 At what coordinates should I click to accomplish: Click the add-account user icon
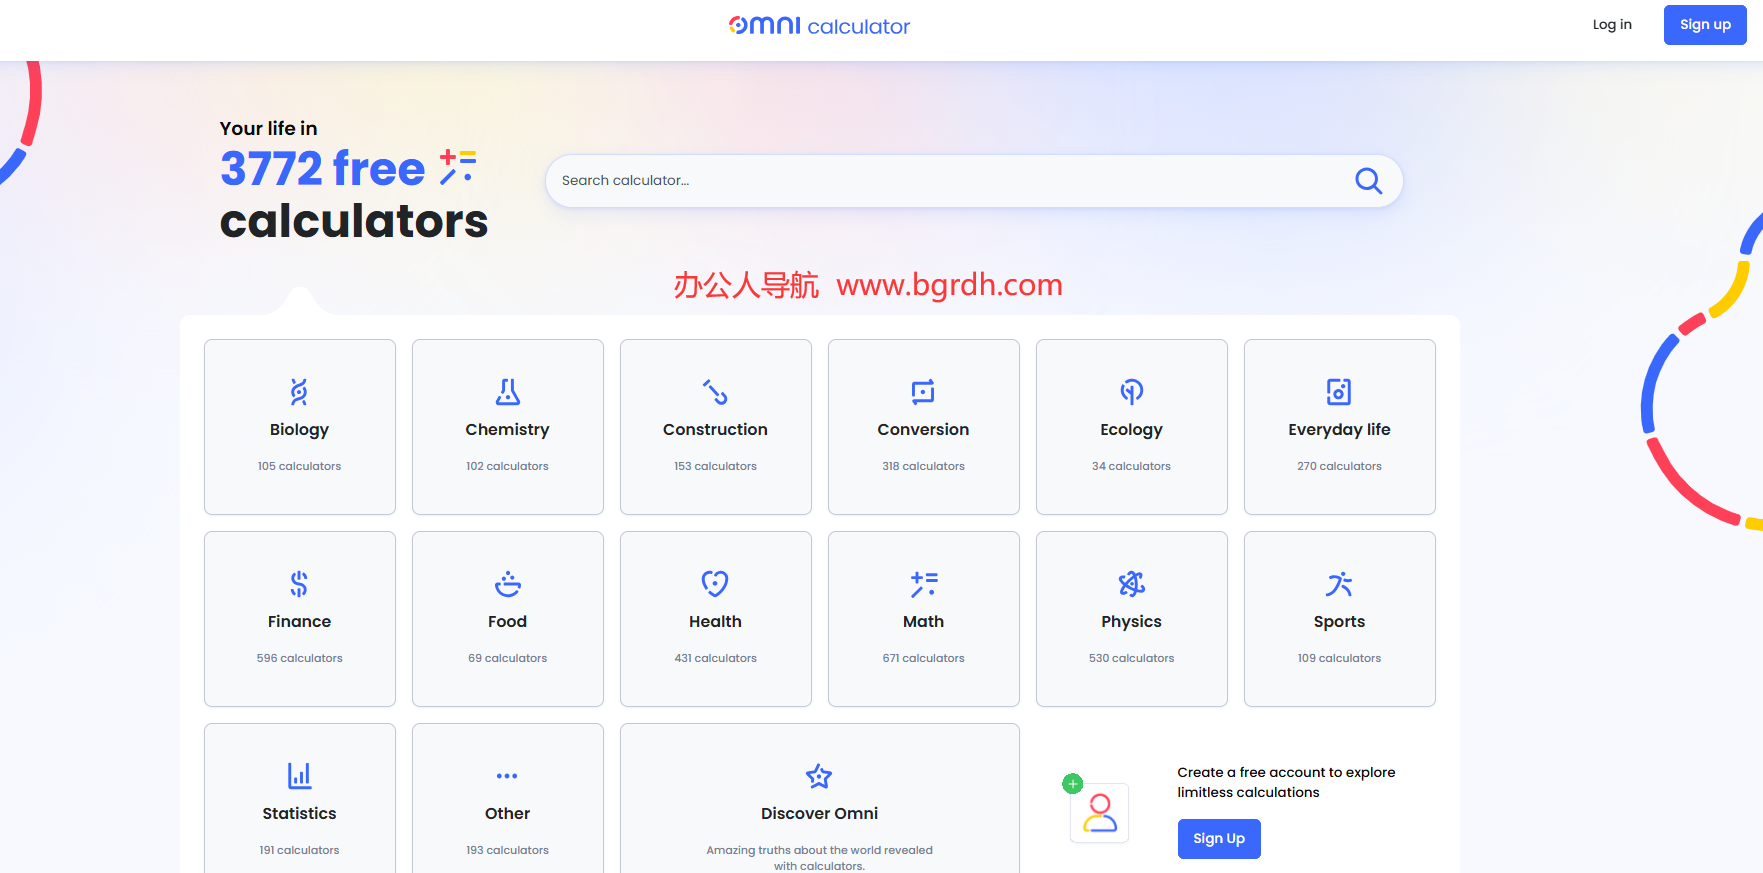click(x=1097, y=810)
